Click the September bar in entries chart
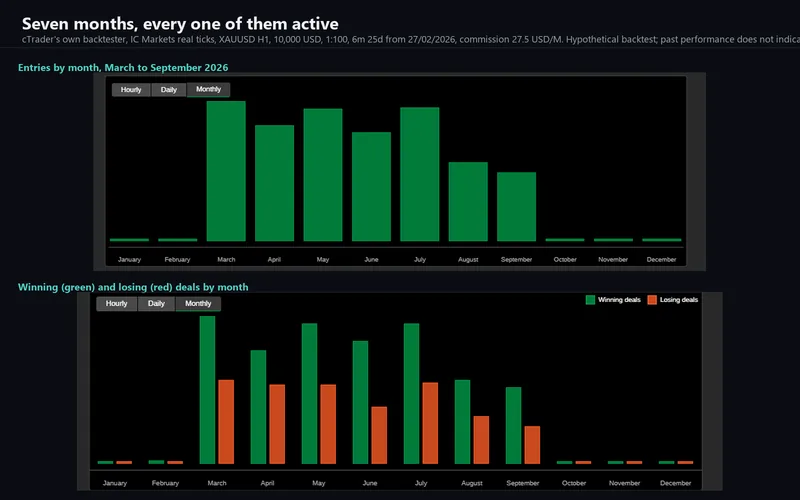Viewport: 800px width, 500px height. click(x=516, y=207)
